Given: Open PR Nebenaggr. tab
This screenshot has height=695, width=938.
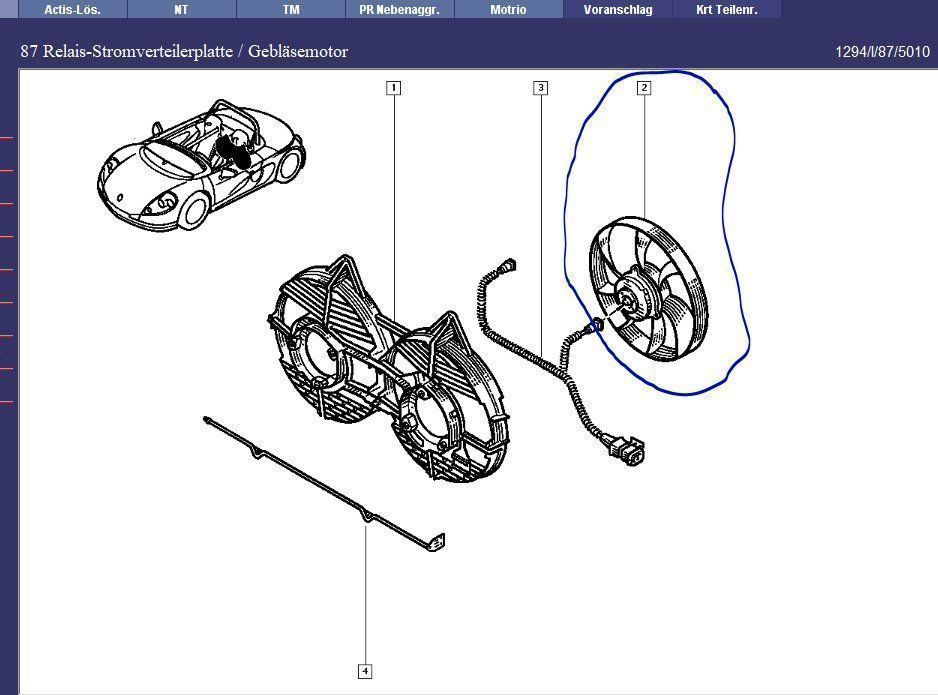Looking at the screenshot, I should (400, 10).
